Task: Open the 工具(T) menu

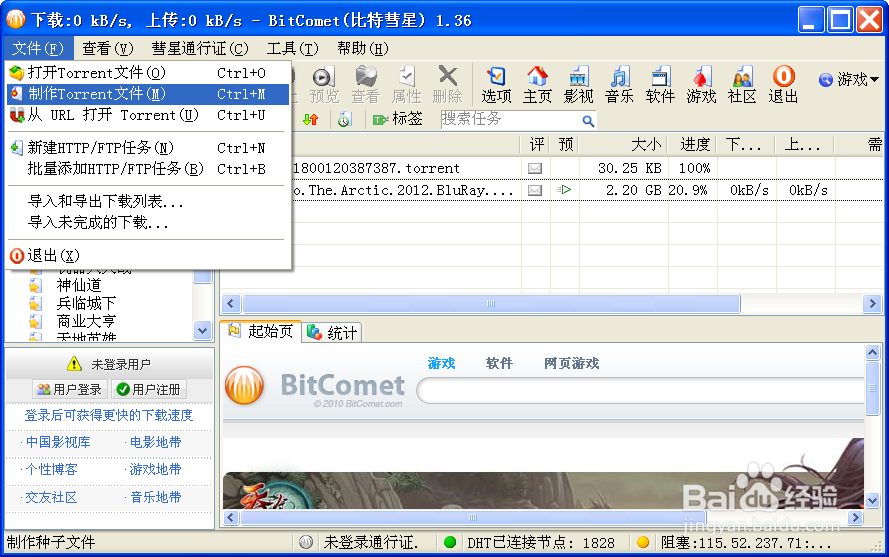Action: tap(293, 49)
